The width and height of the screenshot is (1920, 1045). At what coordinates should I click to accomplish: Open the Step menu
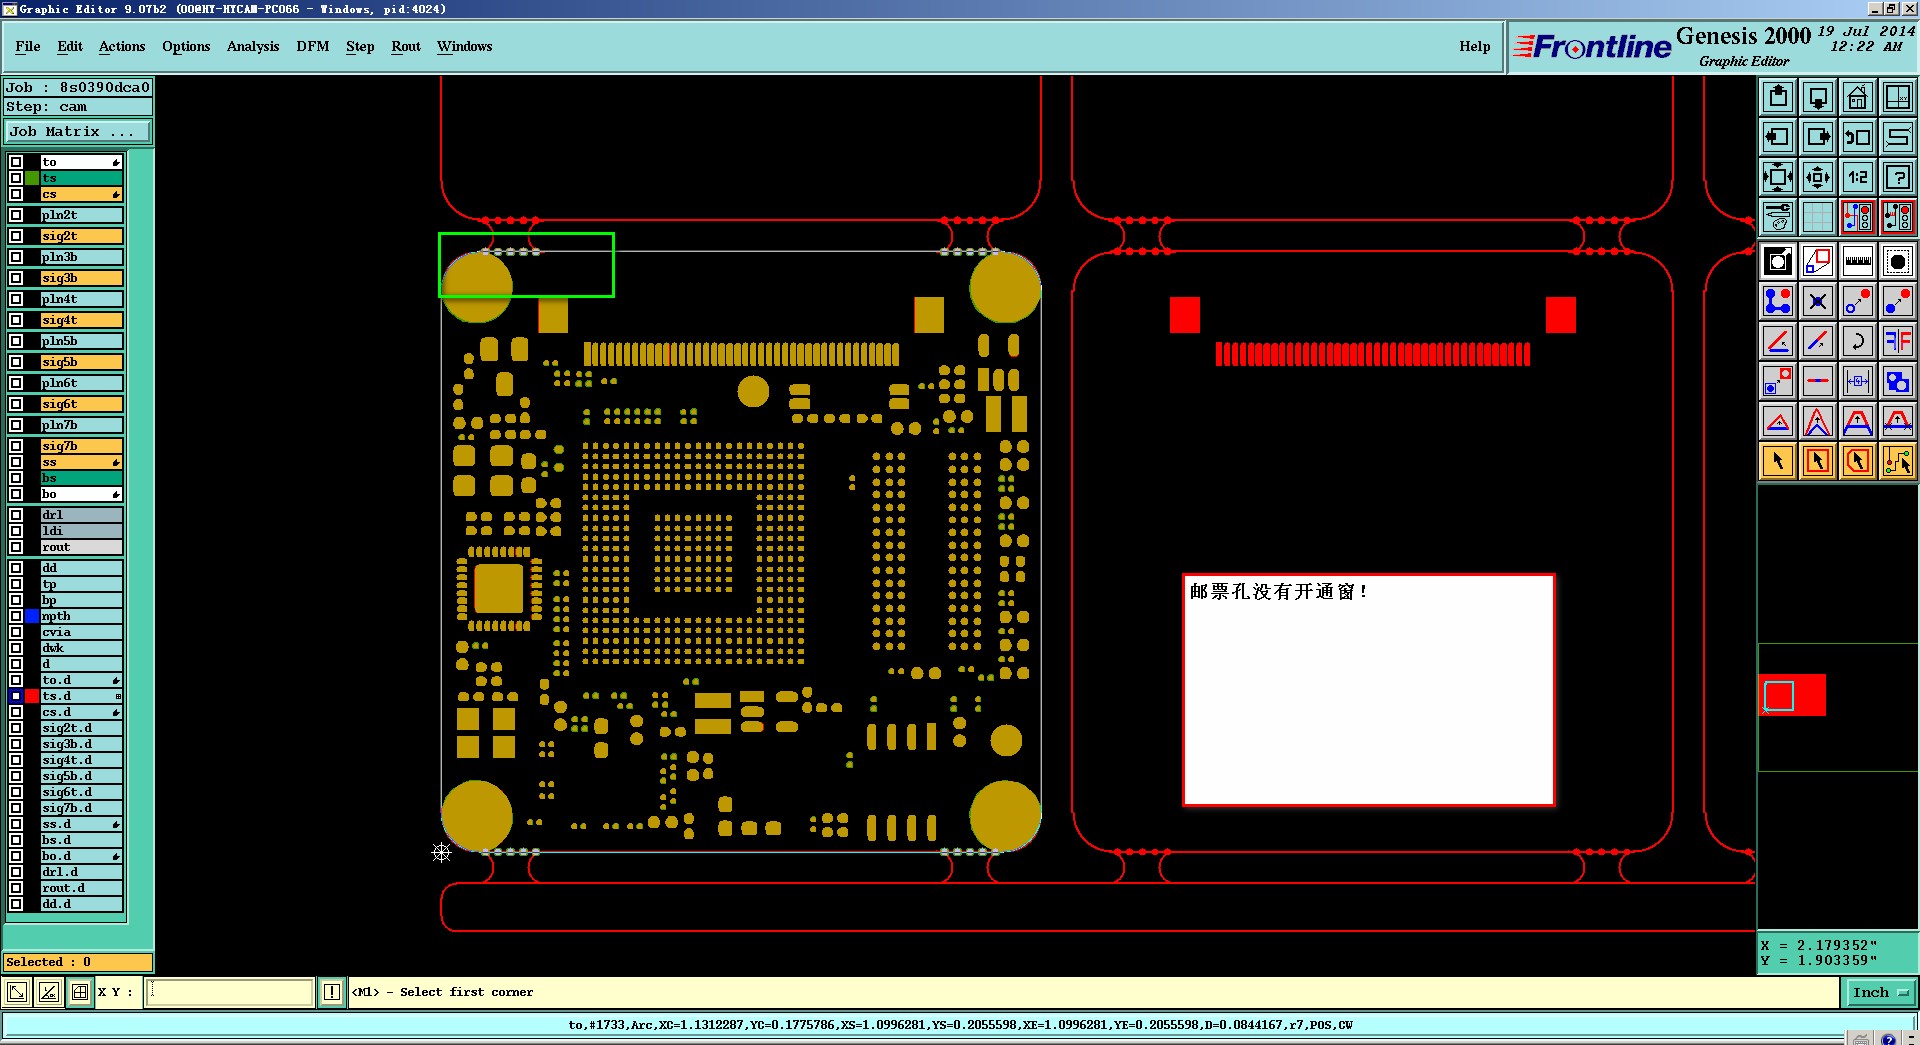[360, 47]
